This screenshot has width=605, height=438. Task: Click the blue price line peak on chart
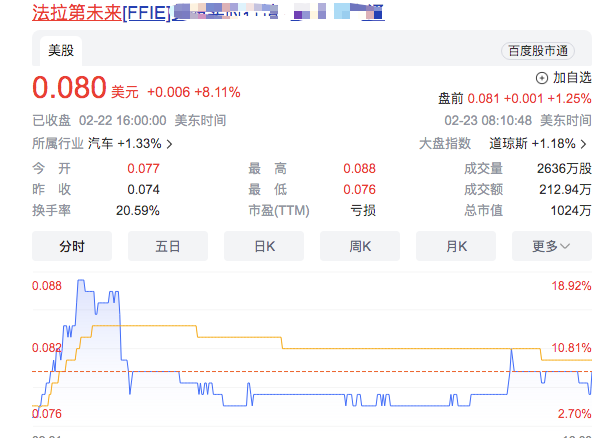click(81, 281)
